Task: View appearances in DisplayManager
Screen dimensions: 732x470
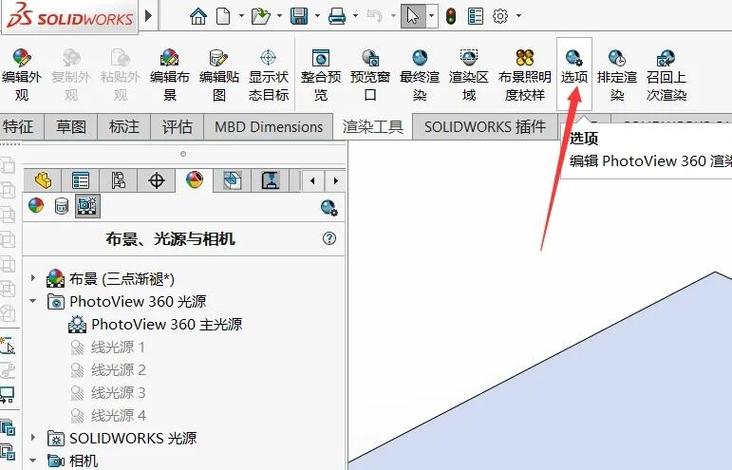Action: tap(36, 205)
